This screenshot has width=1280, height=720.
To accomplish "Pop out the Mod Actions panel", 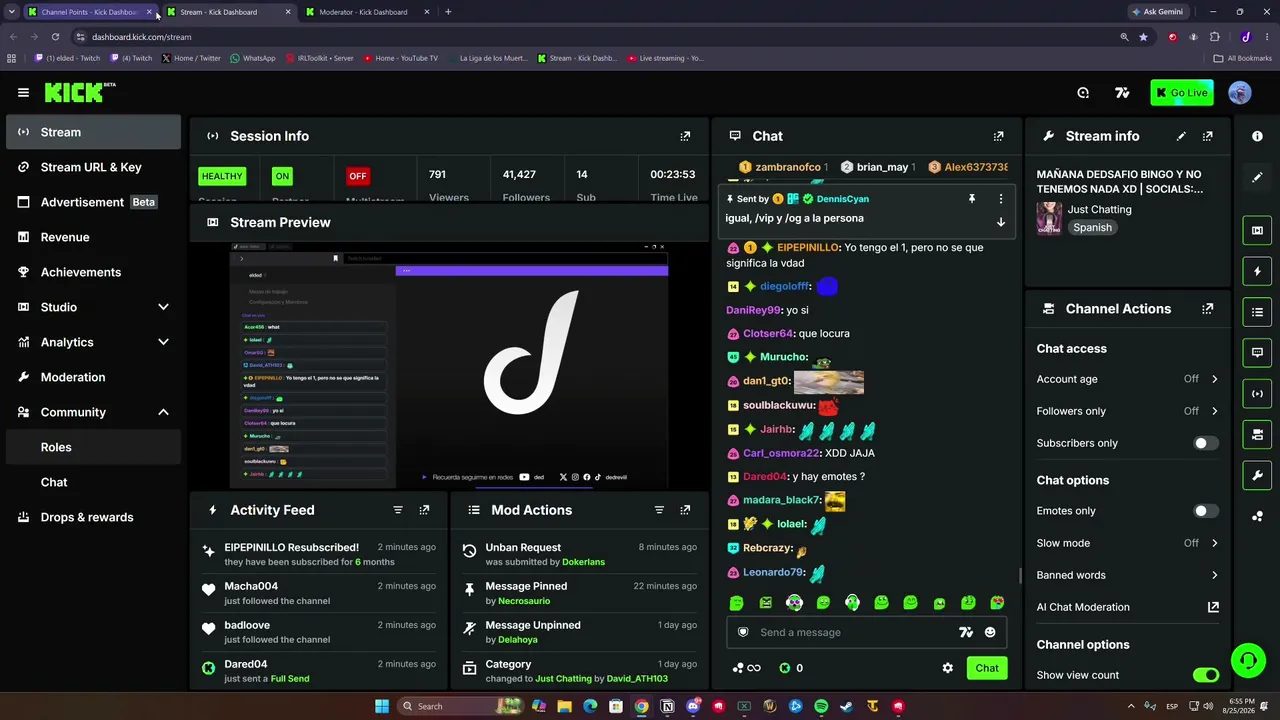I will coord(685,510).
